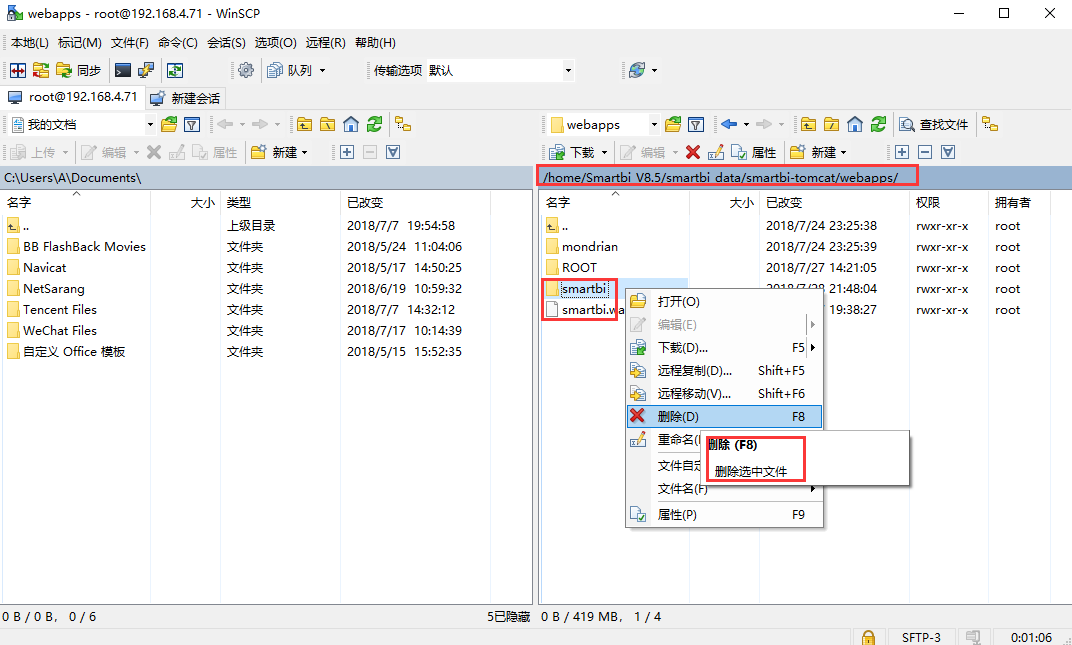1072x645 pixels.
Task: Expand the remote panel 新建 dropdown arrow
Action: (843, 152)
